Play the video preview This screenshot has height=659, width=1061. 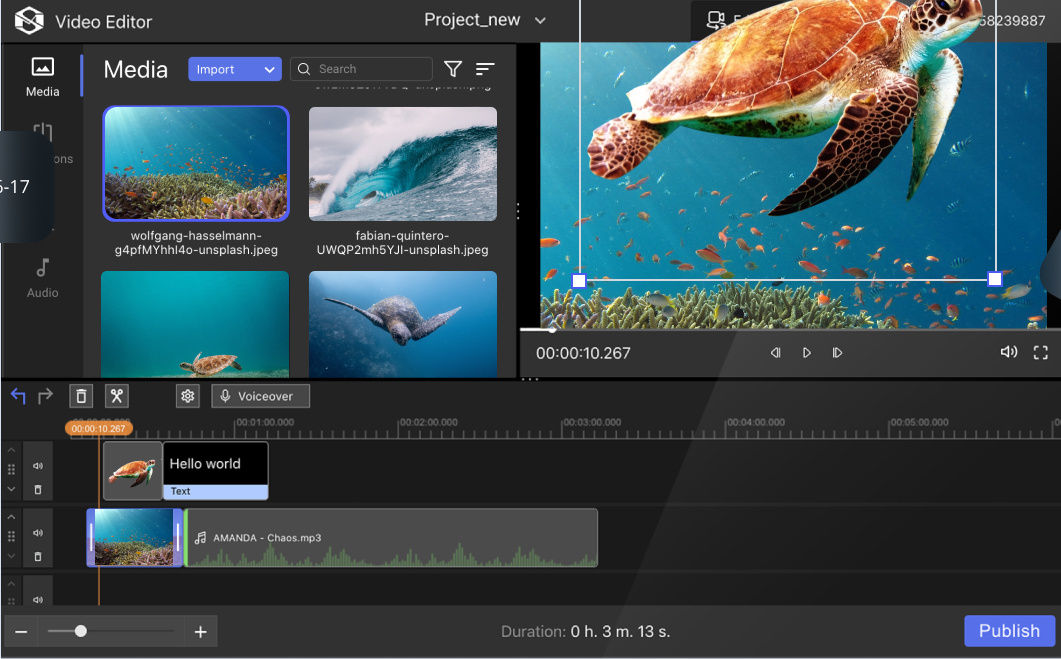click(x=807, y=353)
